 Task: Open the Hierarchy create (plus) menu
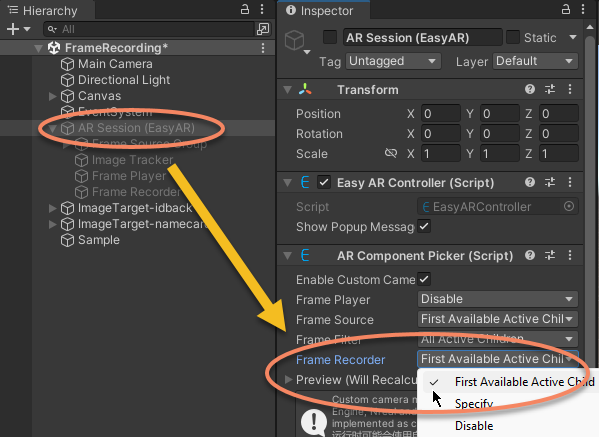click(18, 29)
